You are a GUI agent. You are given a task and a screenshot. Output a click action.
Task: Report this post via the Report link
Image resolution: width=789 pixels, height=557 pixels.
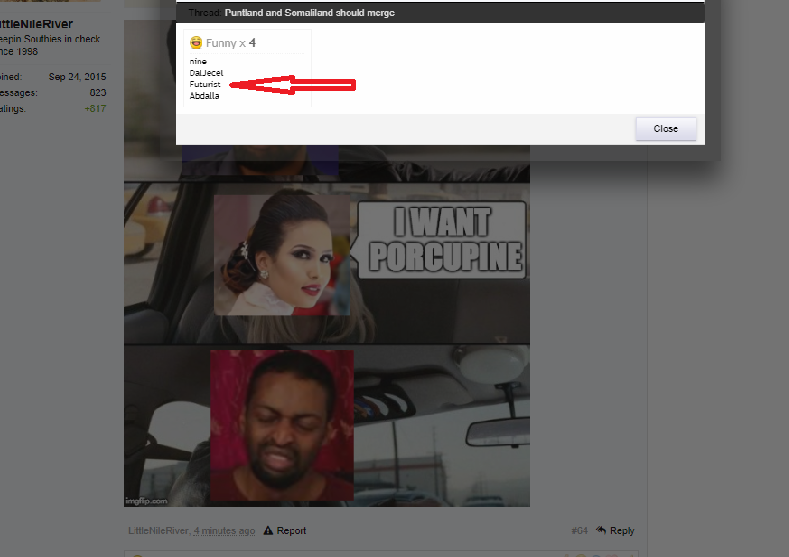tap(291, 531)
